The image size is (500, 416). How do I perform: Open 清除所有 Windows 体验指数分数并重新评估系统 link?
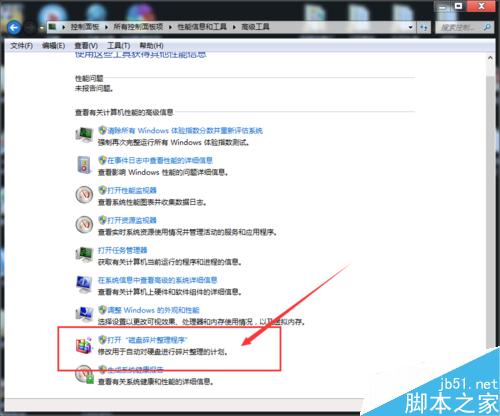(x=185, y=130)
